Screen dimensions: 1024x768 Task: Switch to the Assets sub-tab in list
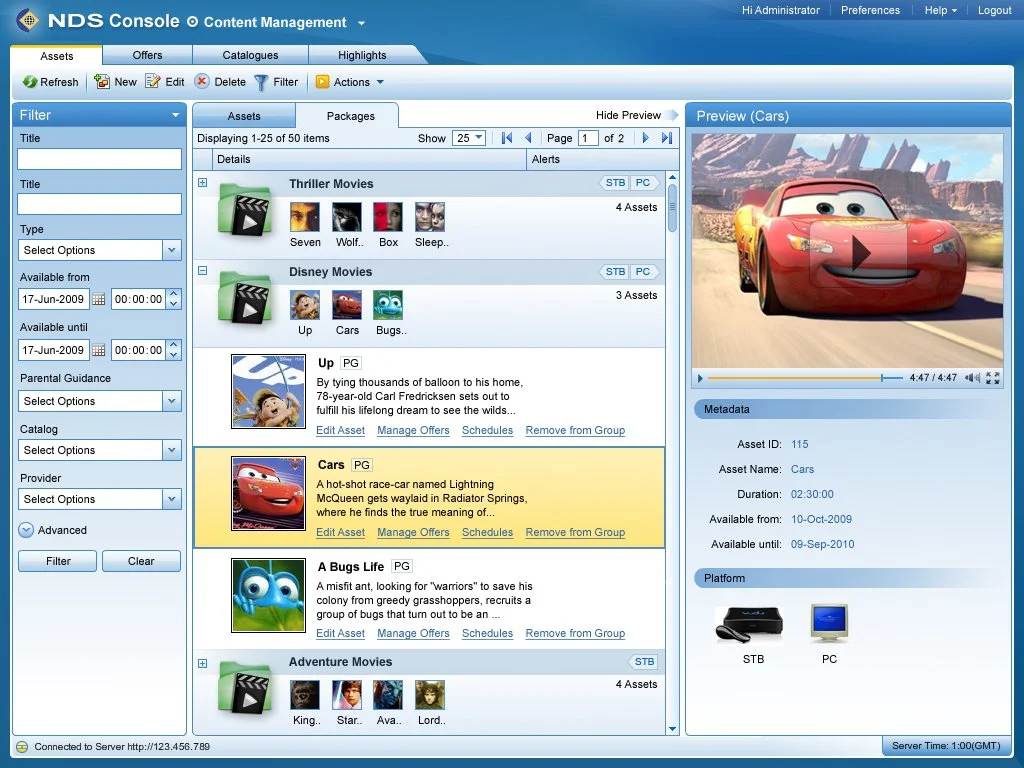click(244, 116)
